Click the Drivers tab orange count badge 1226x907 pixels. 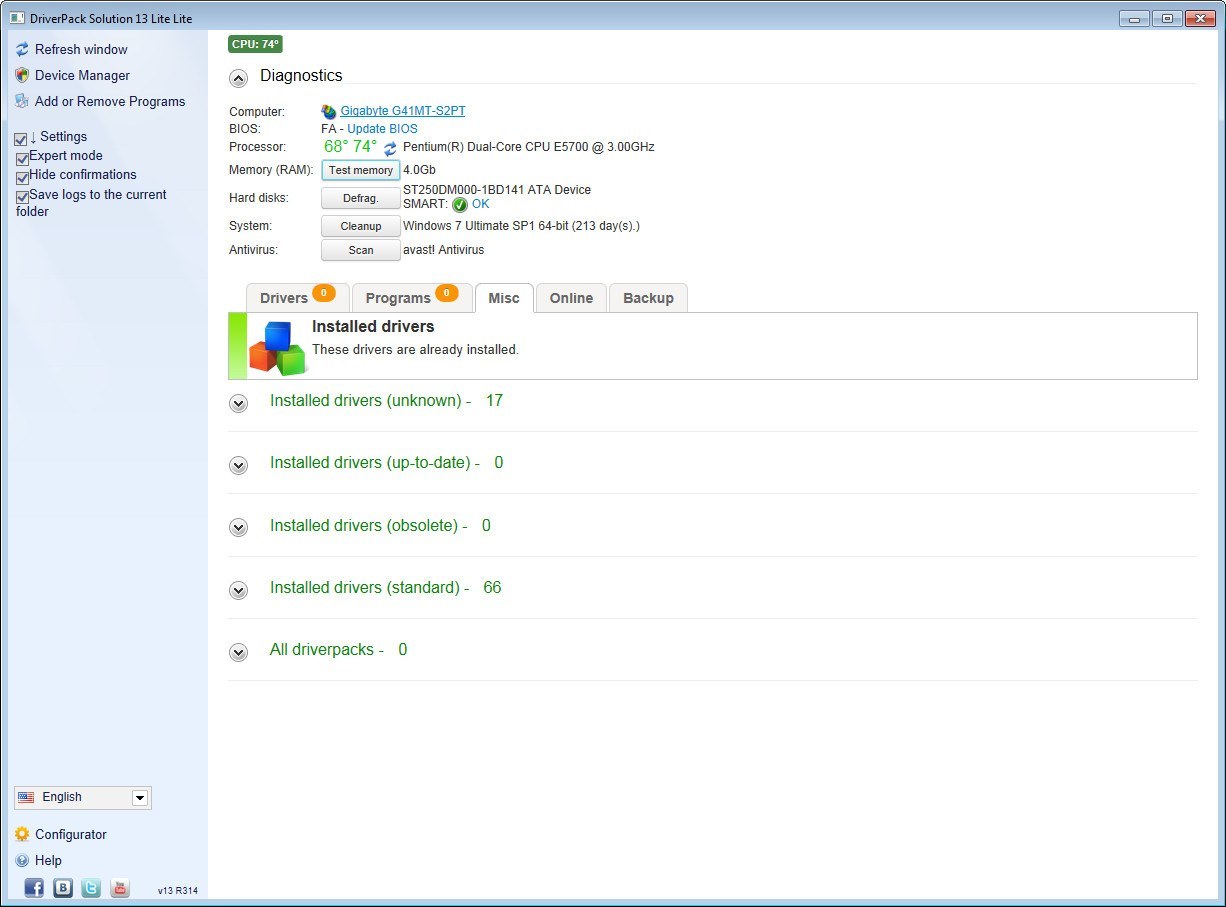[323, 293]
